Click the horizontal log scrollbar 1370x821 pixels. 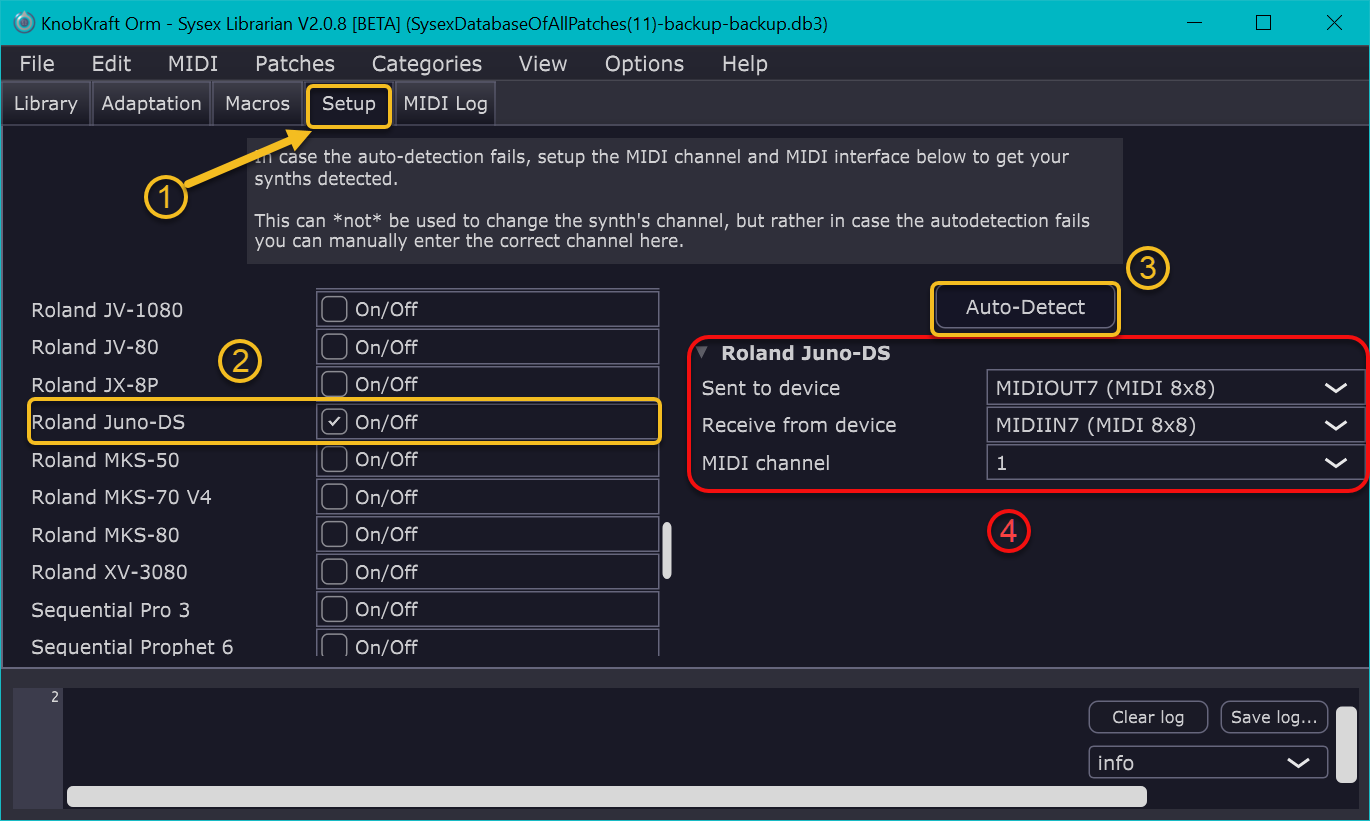[606, 796]
